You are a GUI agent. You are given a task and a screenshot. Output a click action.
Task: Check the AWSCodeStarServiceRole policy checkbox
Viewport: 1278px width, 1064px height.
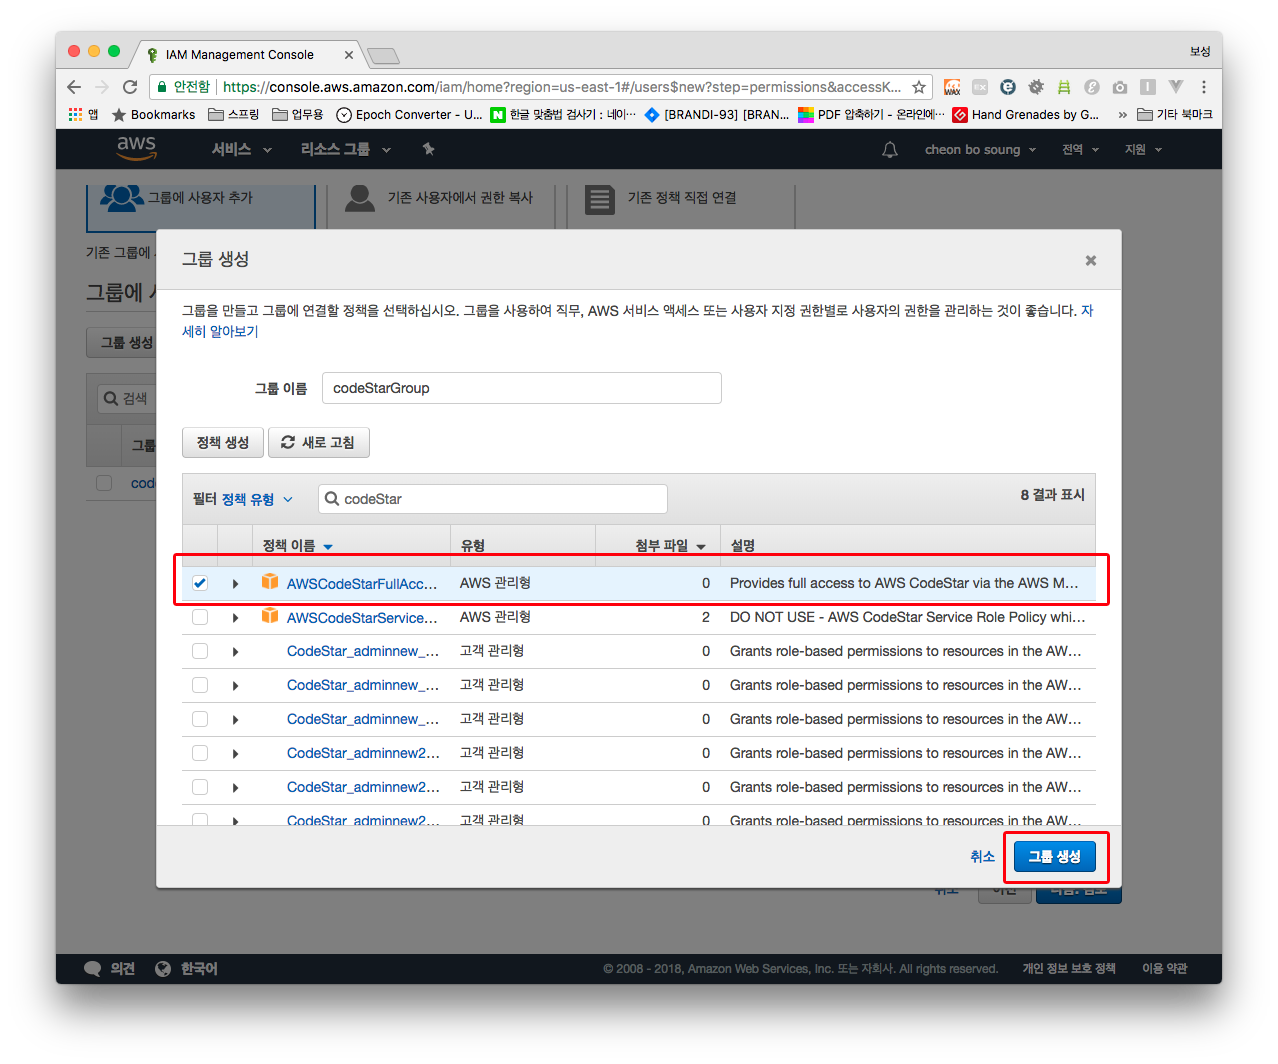click(200, 617)
